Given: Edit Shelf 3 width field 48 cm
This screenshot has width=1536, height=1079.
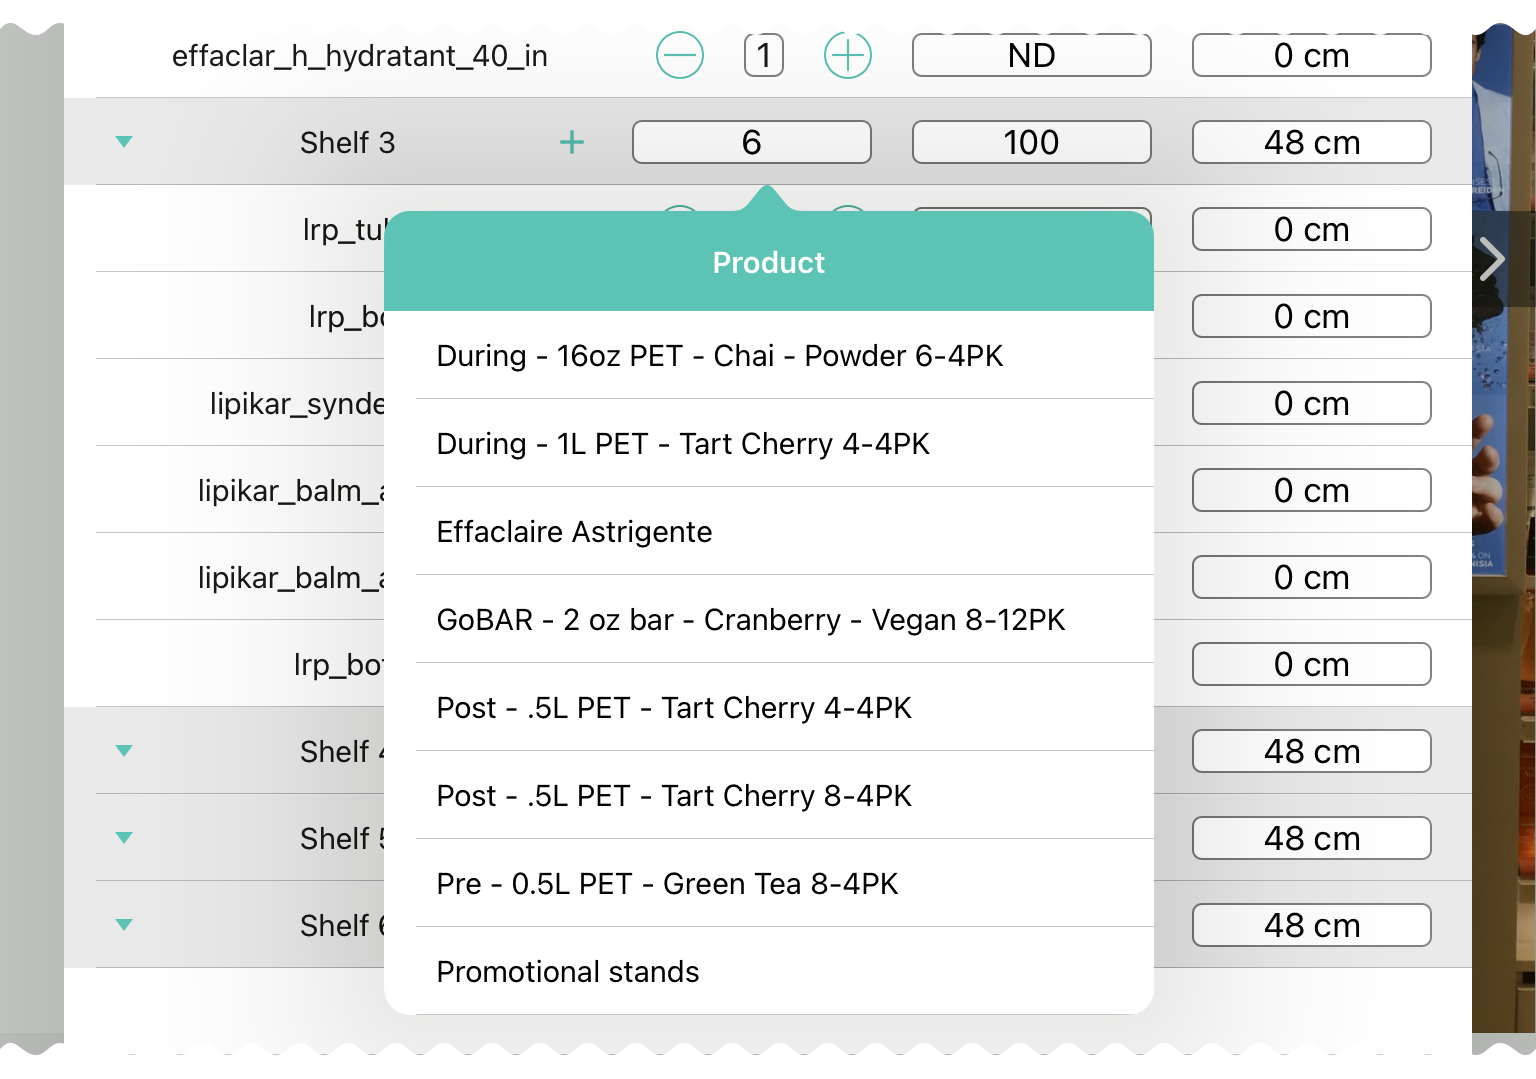Looking at the screenshot, I should 1311,143.
